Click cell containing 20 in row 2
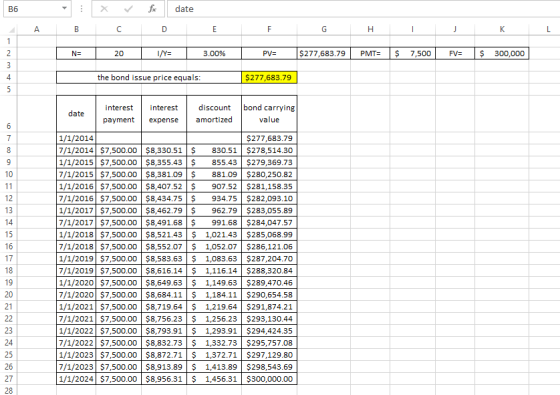The width and height of the screenshot is (560, 395). tap(119, 54)
